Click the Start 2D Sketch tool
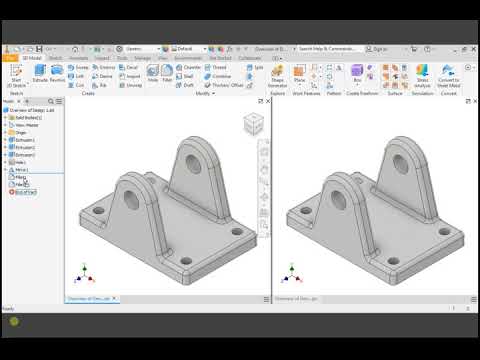This screenshot has width=480, height=360. tap(16, 76)
